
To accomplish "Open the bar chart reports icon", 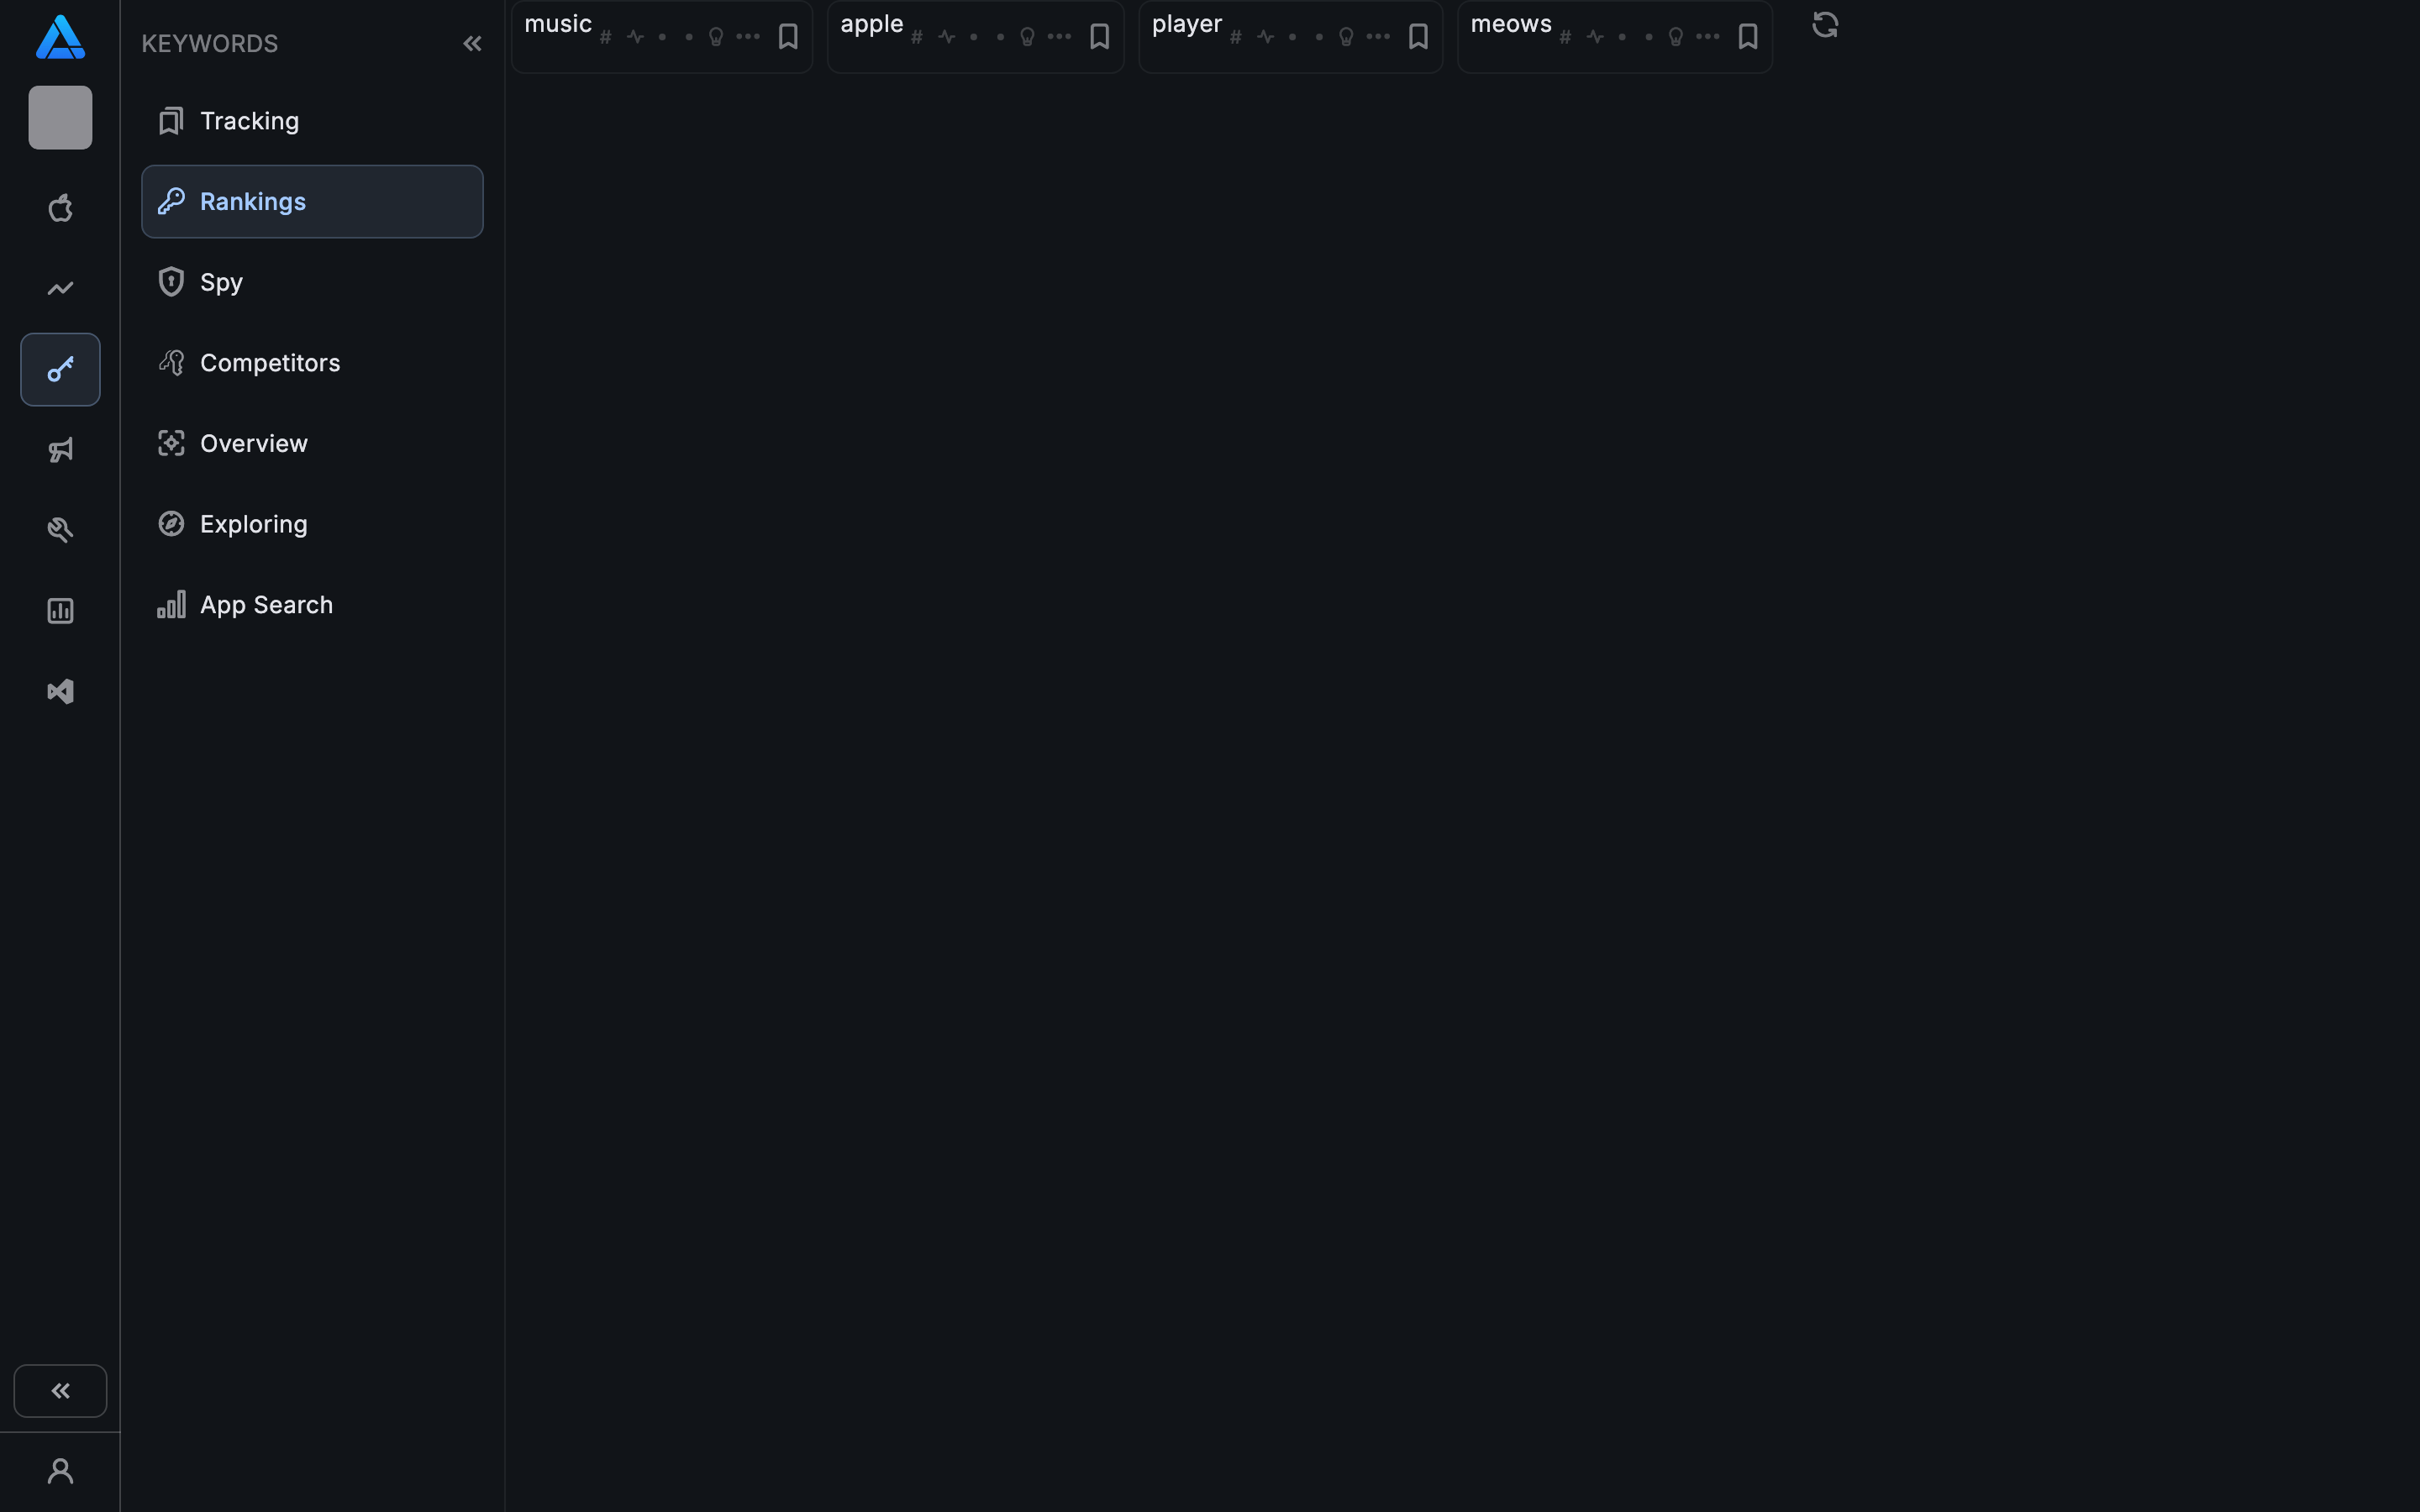I will click(x=60, y=611).
